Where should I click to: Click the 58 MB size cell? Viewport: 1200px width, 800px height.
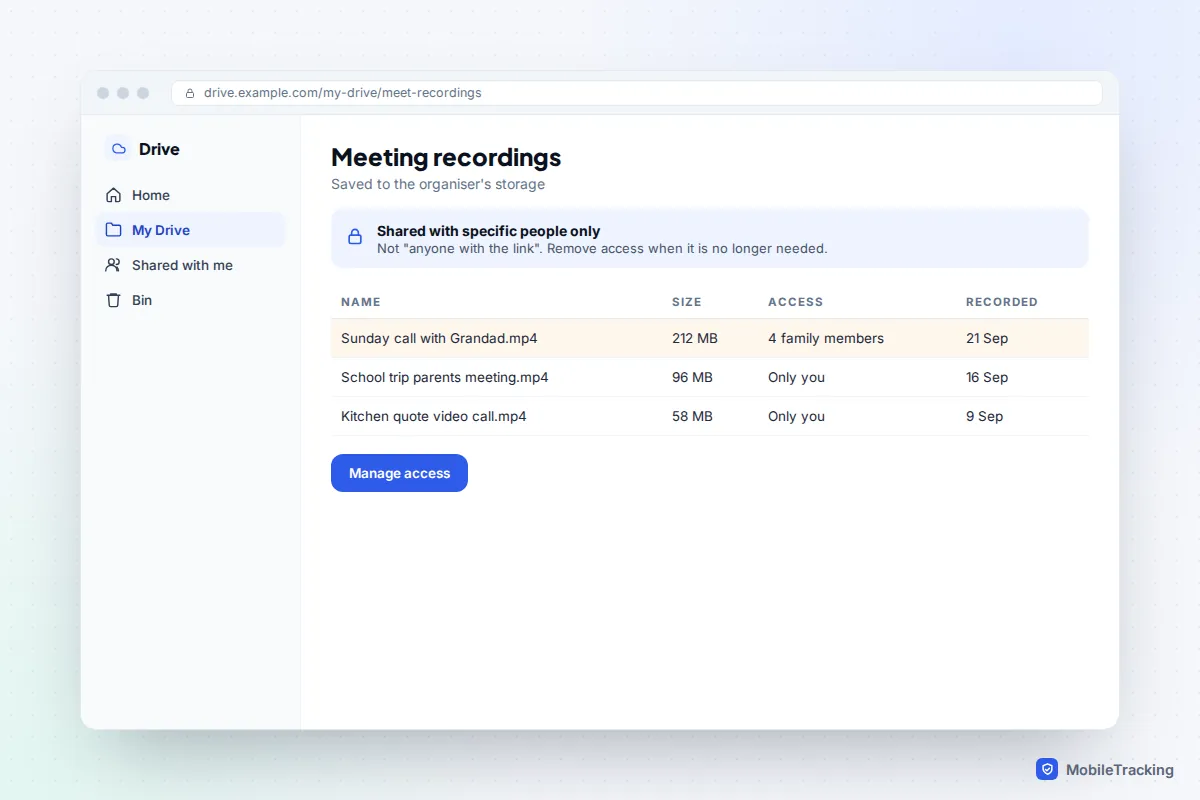pos(692,416)
